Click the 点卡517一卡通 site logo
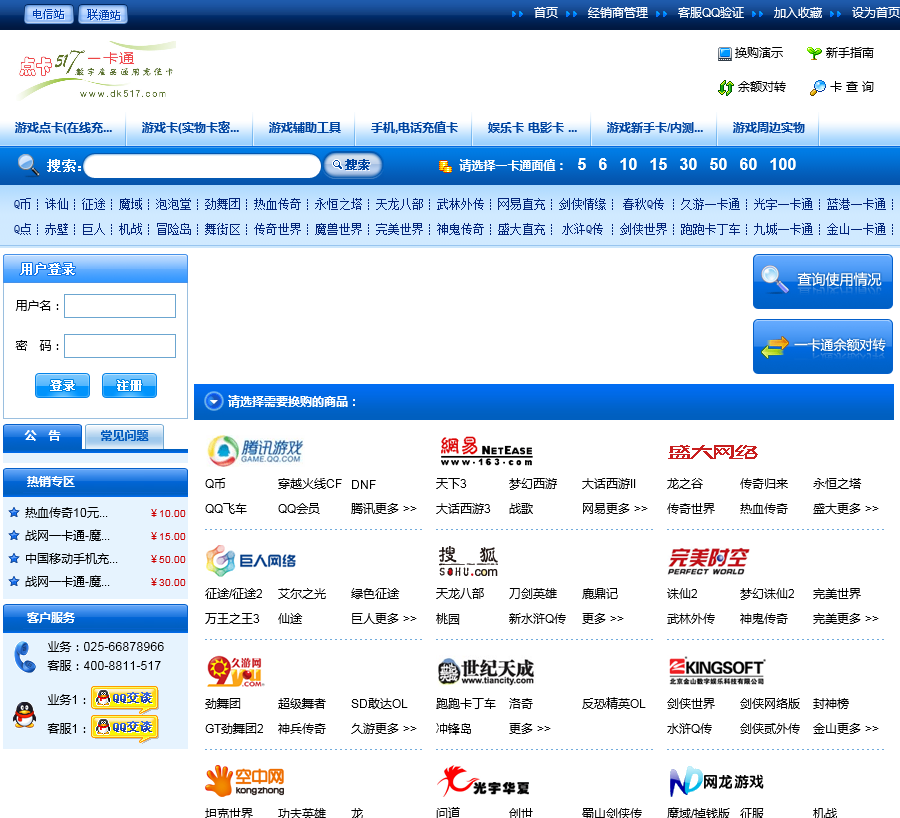Image resolution: width=900 pixels, height=818 pixels. pos(96,70)
